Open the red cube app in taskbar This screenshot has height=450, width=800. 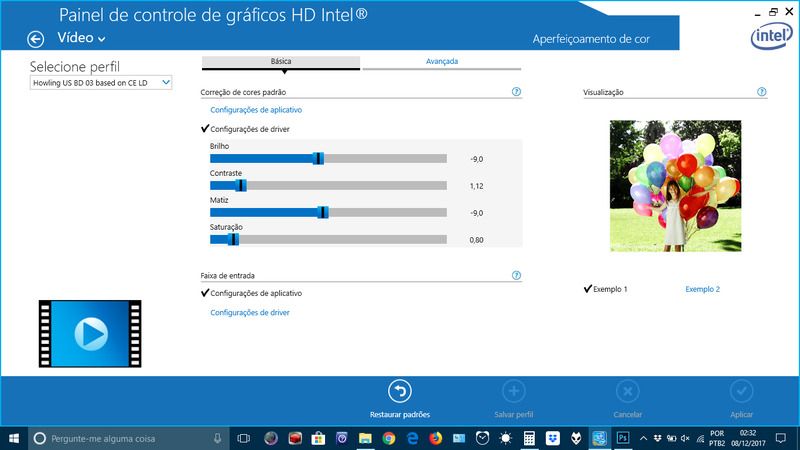point(295,438)
